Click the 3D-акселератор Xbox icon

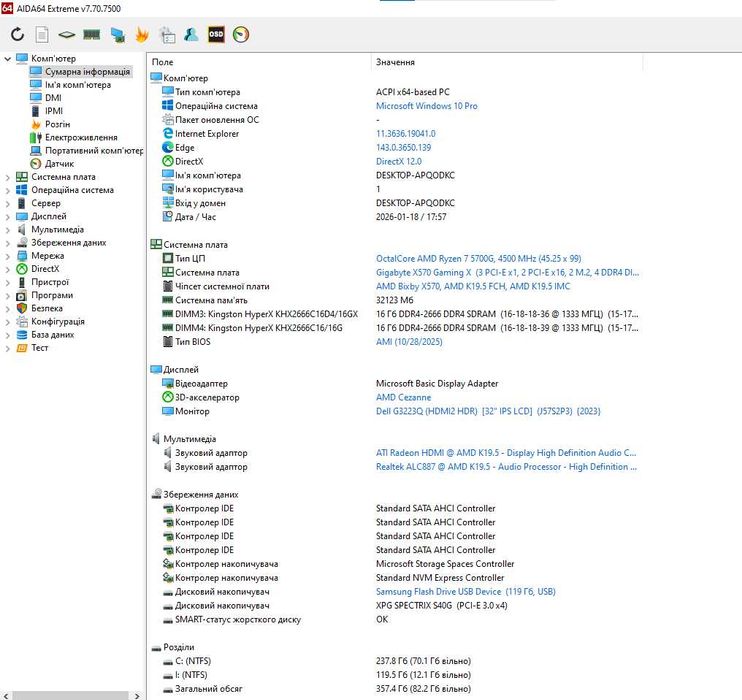coord(168,397)
